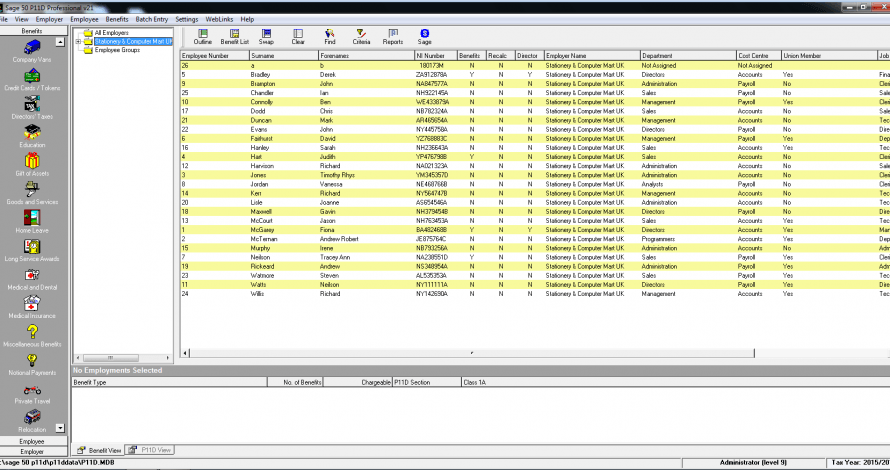Click the Tax Year status bar entry
Viewport: 890px width, 470px height.
pyautogui.click(x=858, y=463)
